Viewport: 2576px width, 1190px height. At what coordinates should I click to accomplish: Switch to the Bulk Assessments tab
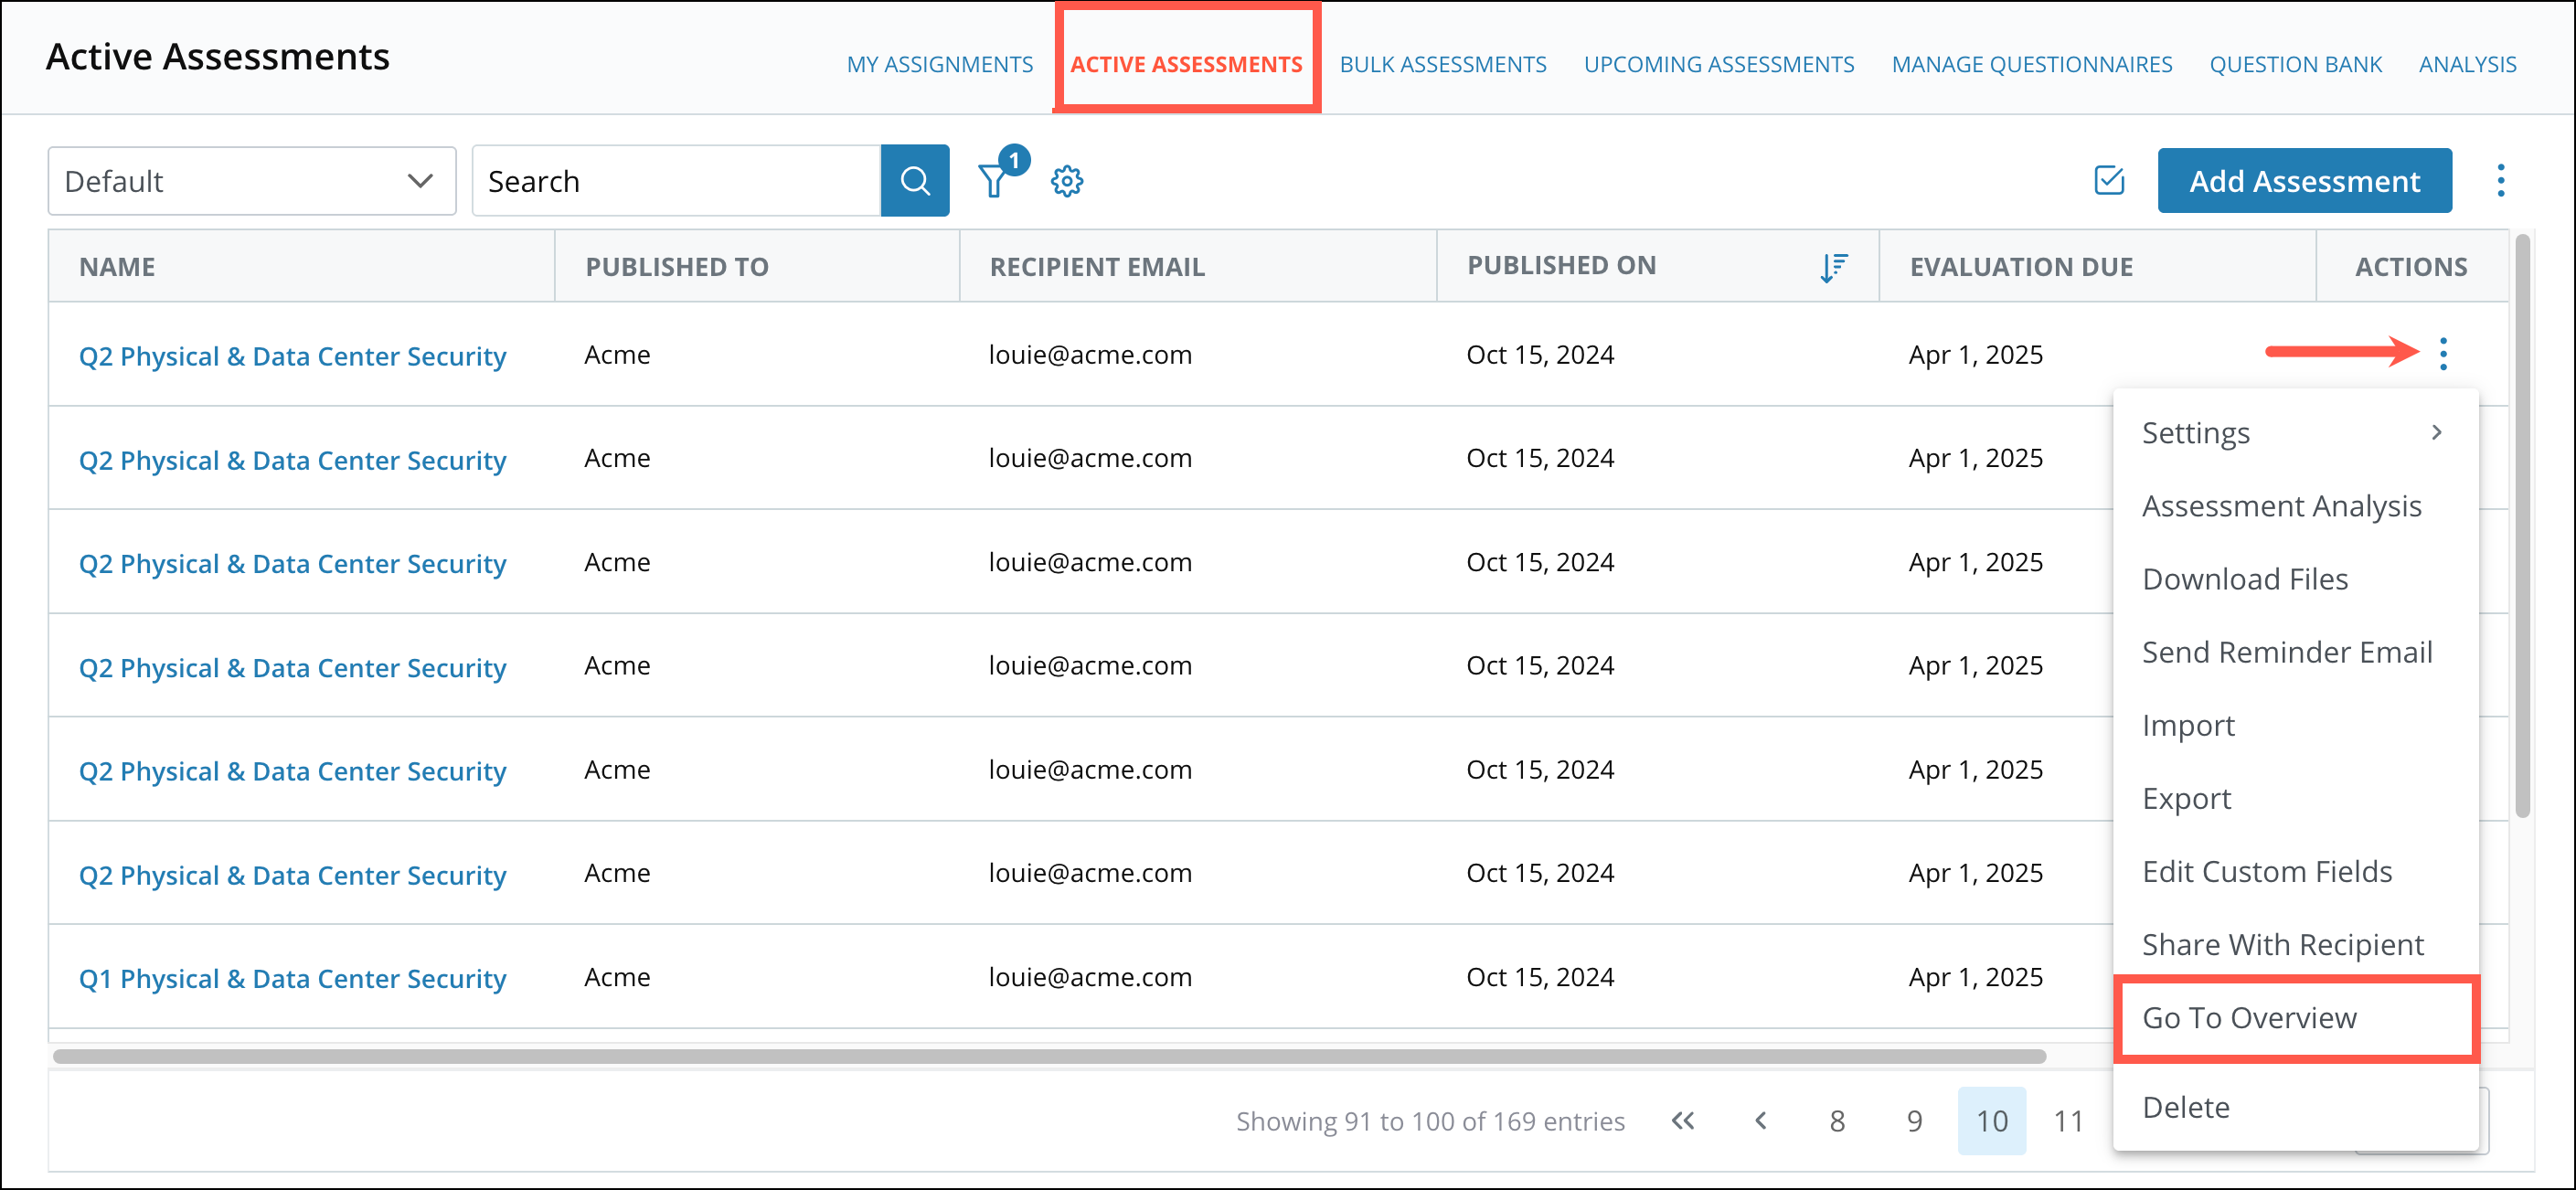[x=1443, y=63]
